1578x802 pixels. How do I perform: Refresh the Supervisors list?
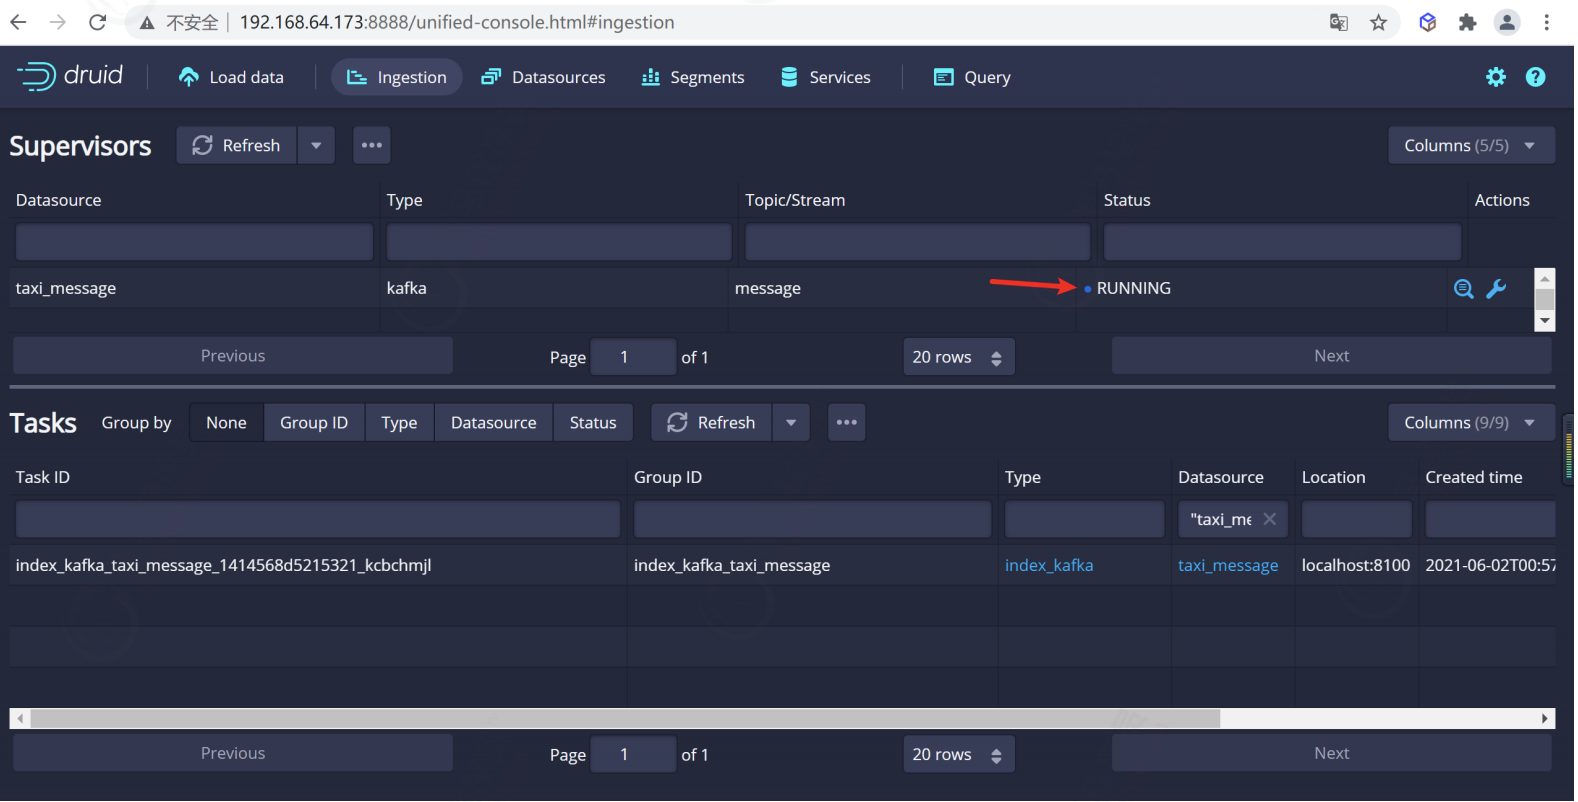coord(237,145)
